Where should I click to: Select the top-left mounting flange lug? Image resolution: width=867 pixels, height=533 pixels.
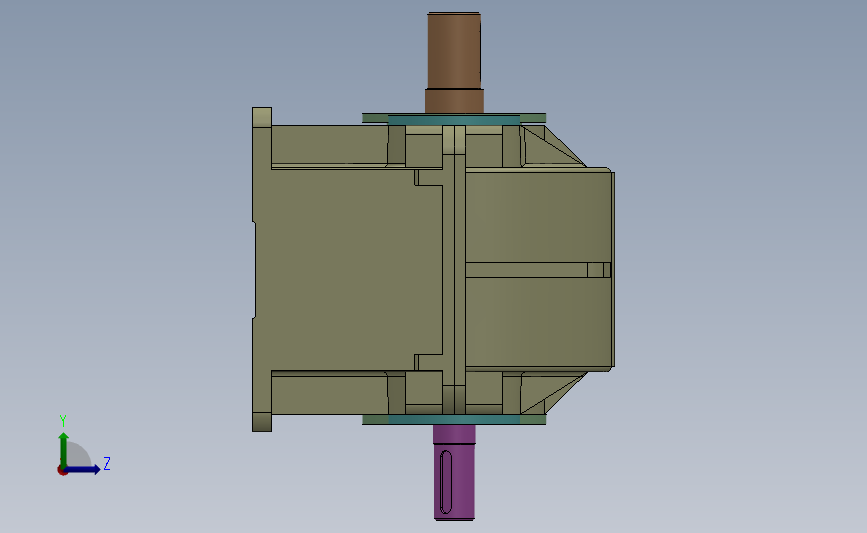click(262, 117)
